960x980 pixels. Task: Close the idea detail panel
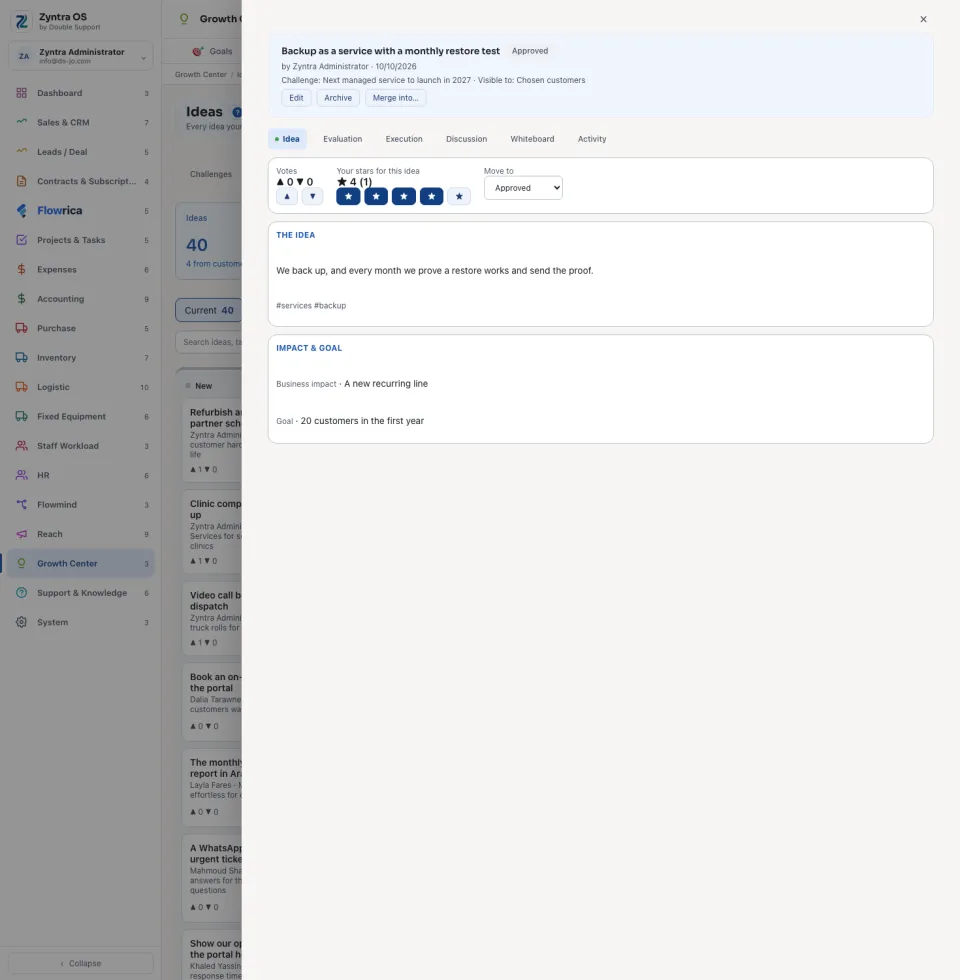point(923,19)
